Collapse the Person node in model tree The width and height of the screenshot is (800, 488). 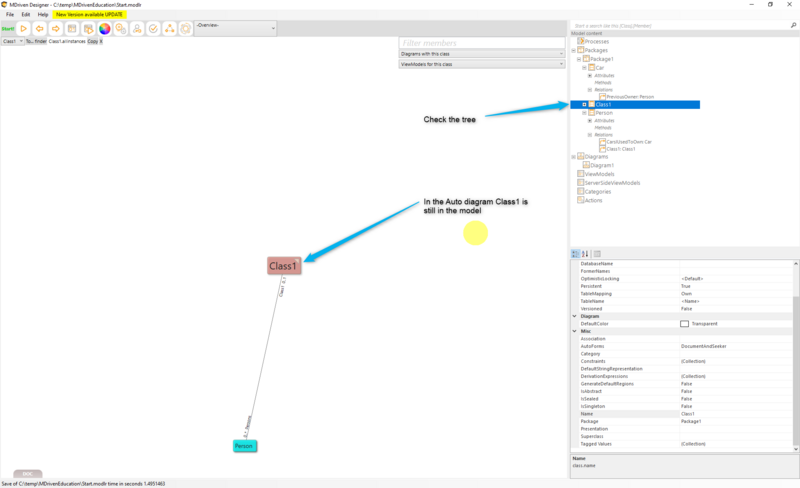click(x=583, y=113)
